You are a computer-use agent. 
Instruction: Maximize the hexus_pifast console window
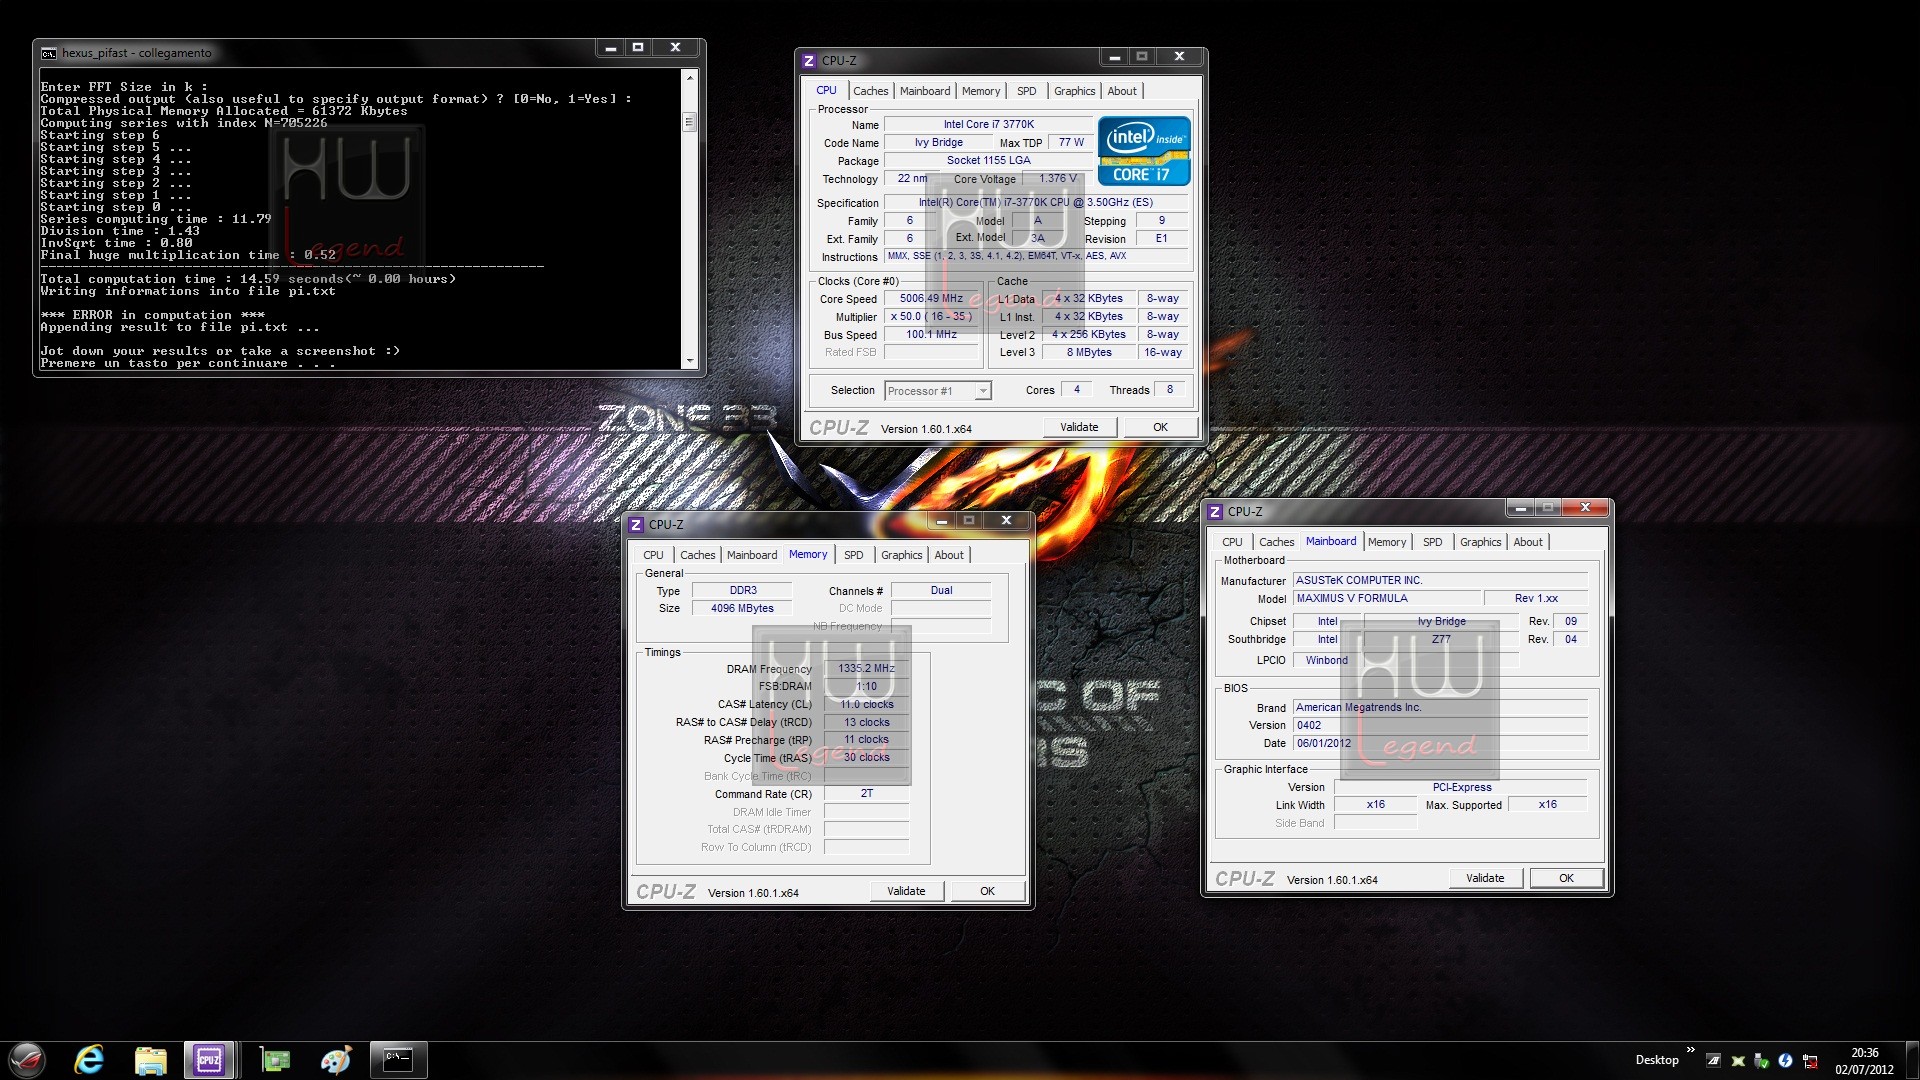638,48
